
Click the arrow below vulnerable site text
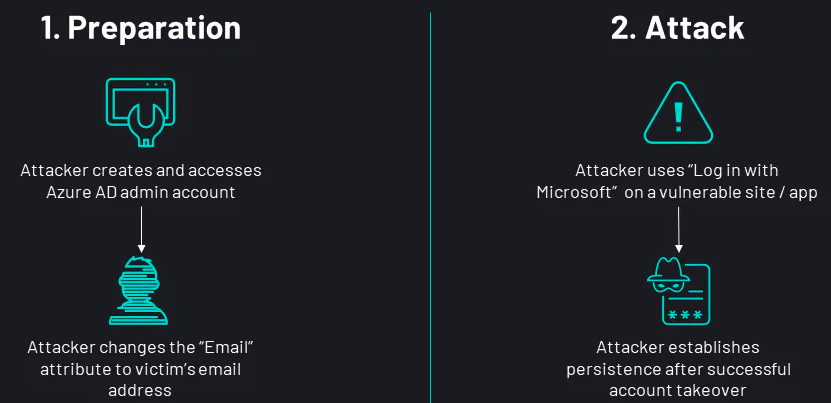coord(678,230)
